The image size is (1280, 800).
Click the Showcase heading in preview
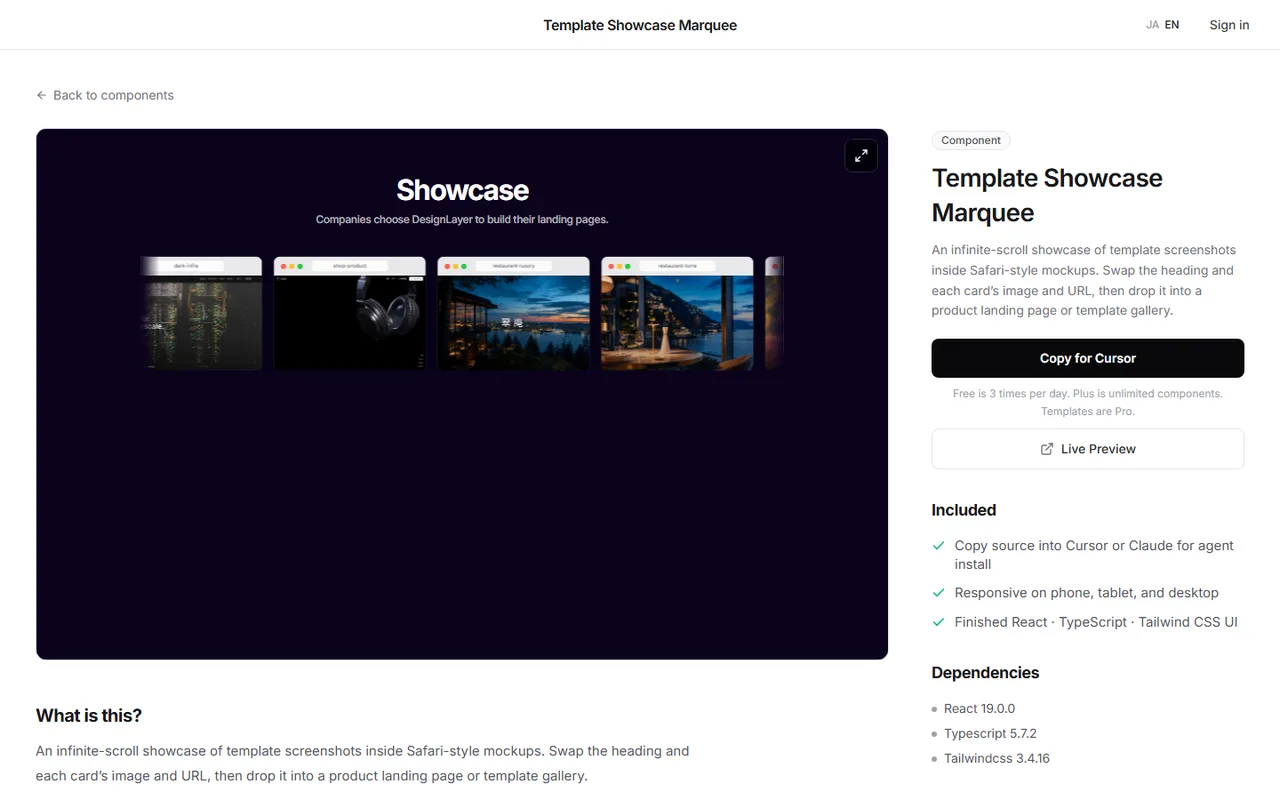[462, 190]
